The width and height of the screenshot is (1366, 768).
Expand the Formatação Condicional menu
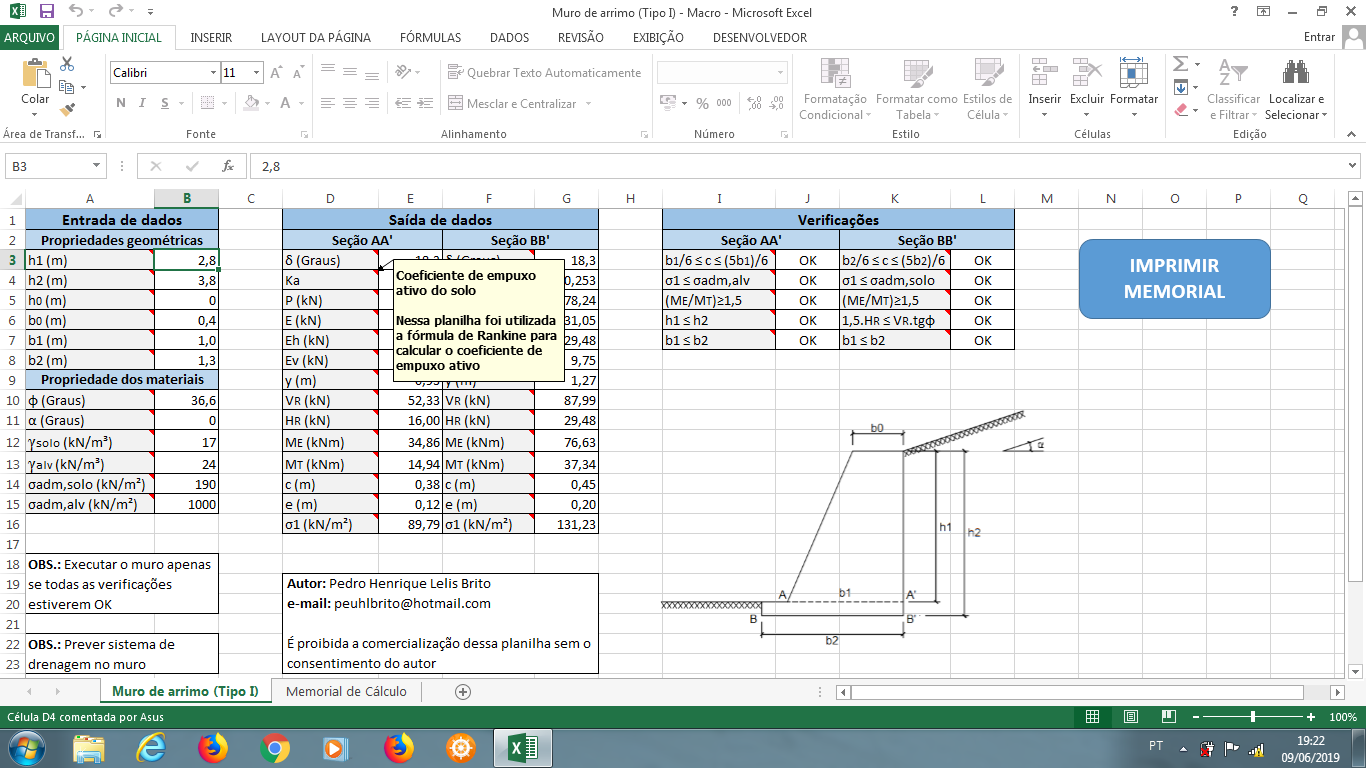[835, 89]
